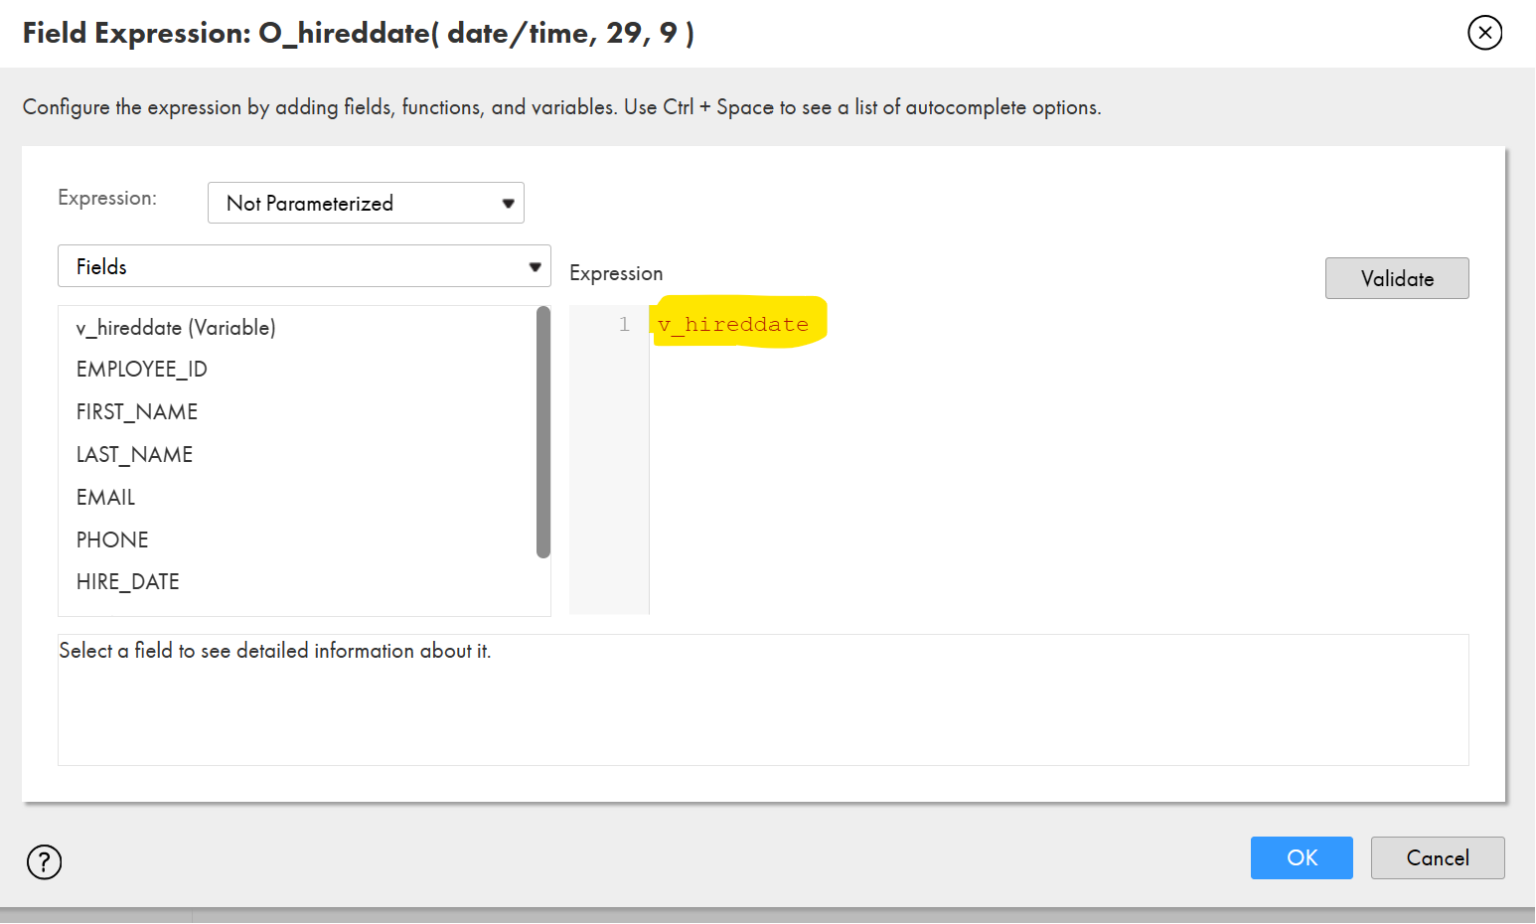The height and width of the screenshot is (924, 1536).
Task: Select the FIRST_NAME field
Action: [136, 411]
